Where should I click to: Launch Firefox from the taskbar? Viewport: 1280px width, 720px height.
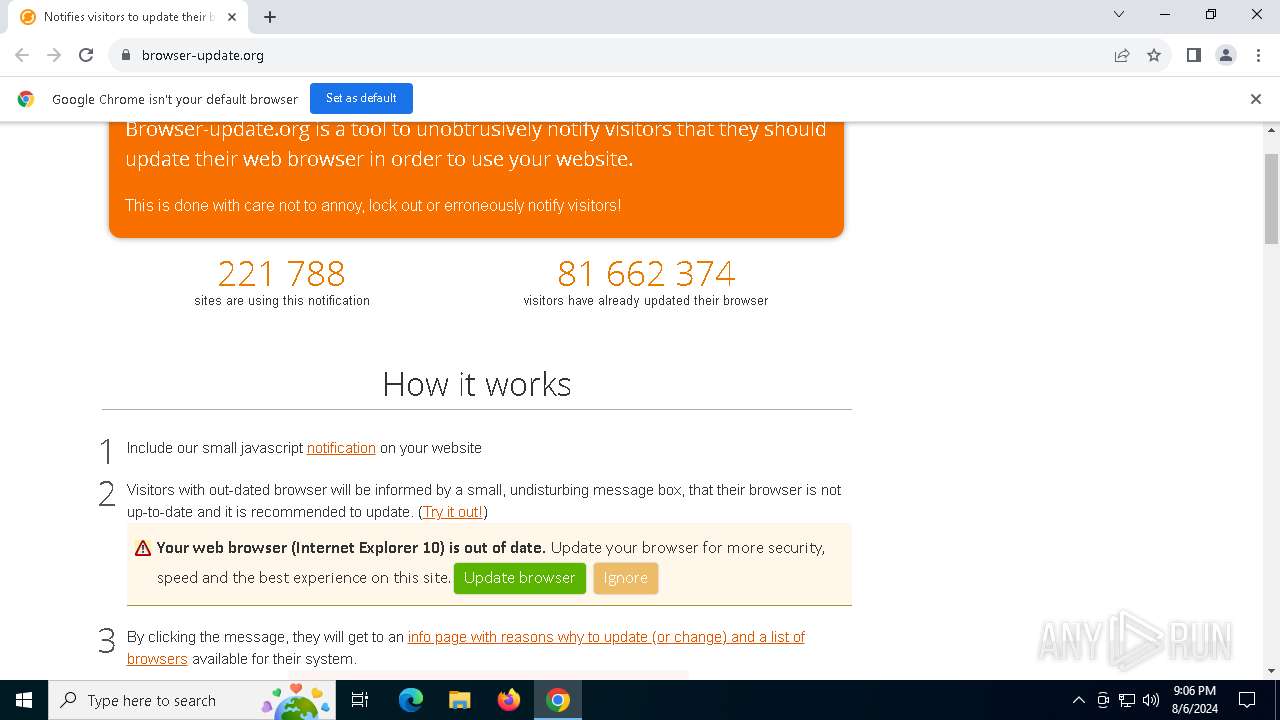pos(509,700)
